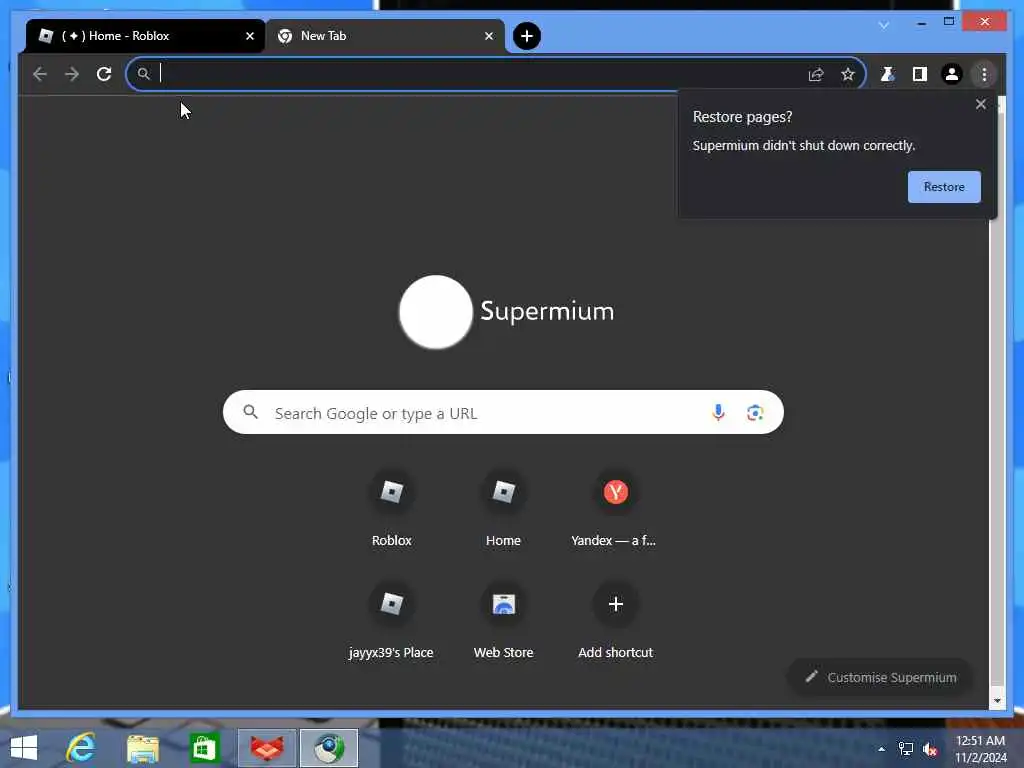Viewport: 1024px width, 768px height.
Task: Open the clock showing 12:51 AM
Action: coord(980,748)
